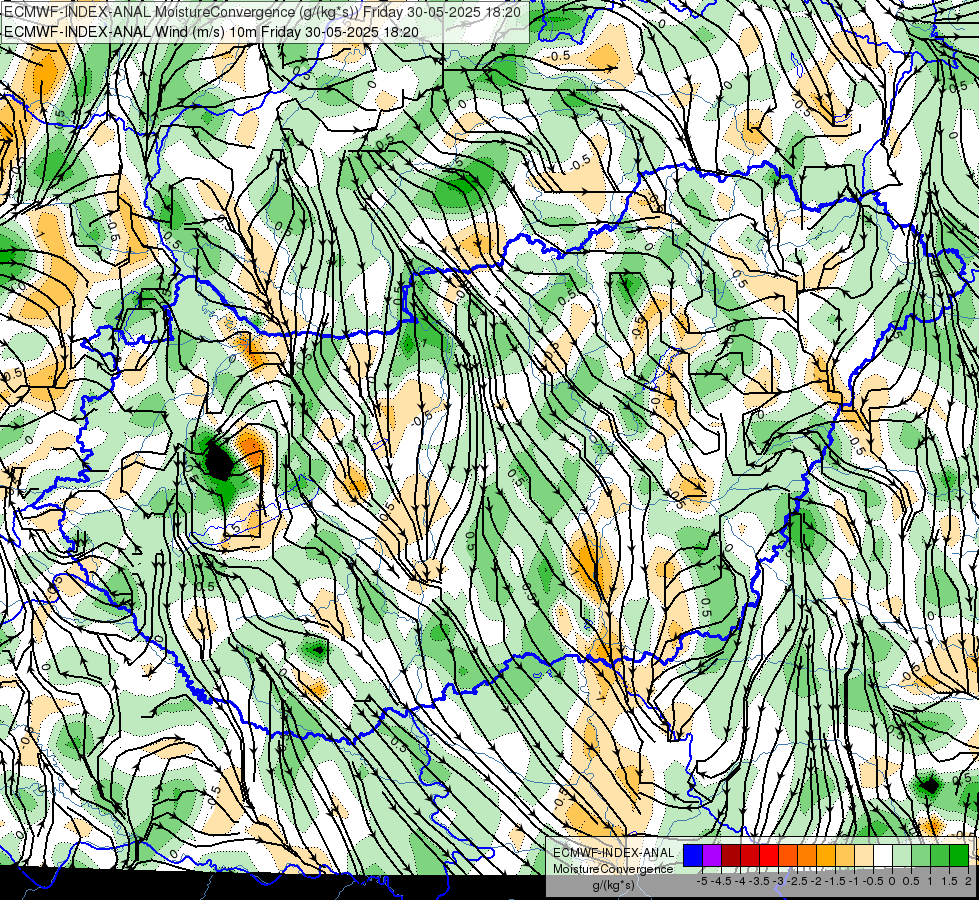Click the -3.5 legend scale value
Image resolution: width=979 pixels, height=900 pixels.
(759, 881)
